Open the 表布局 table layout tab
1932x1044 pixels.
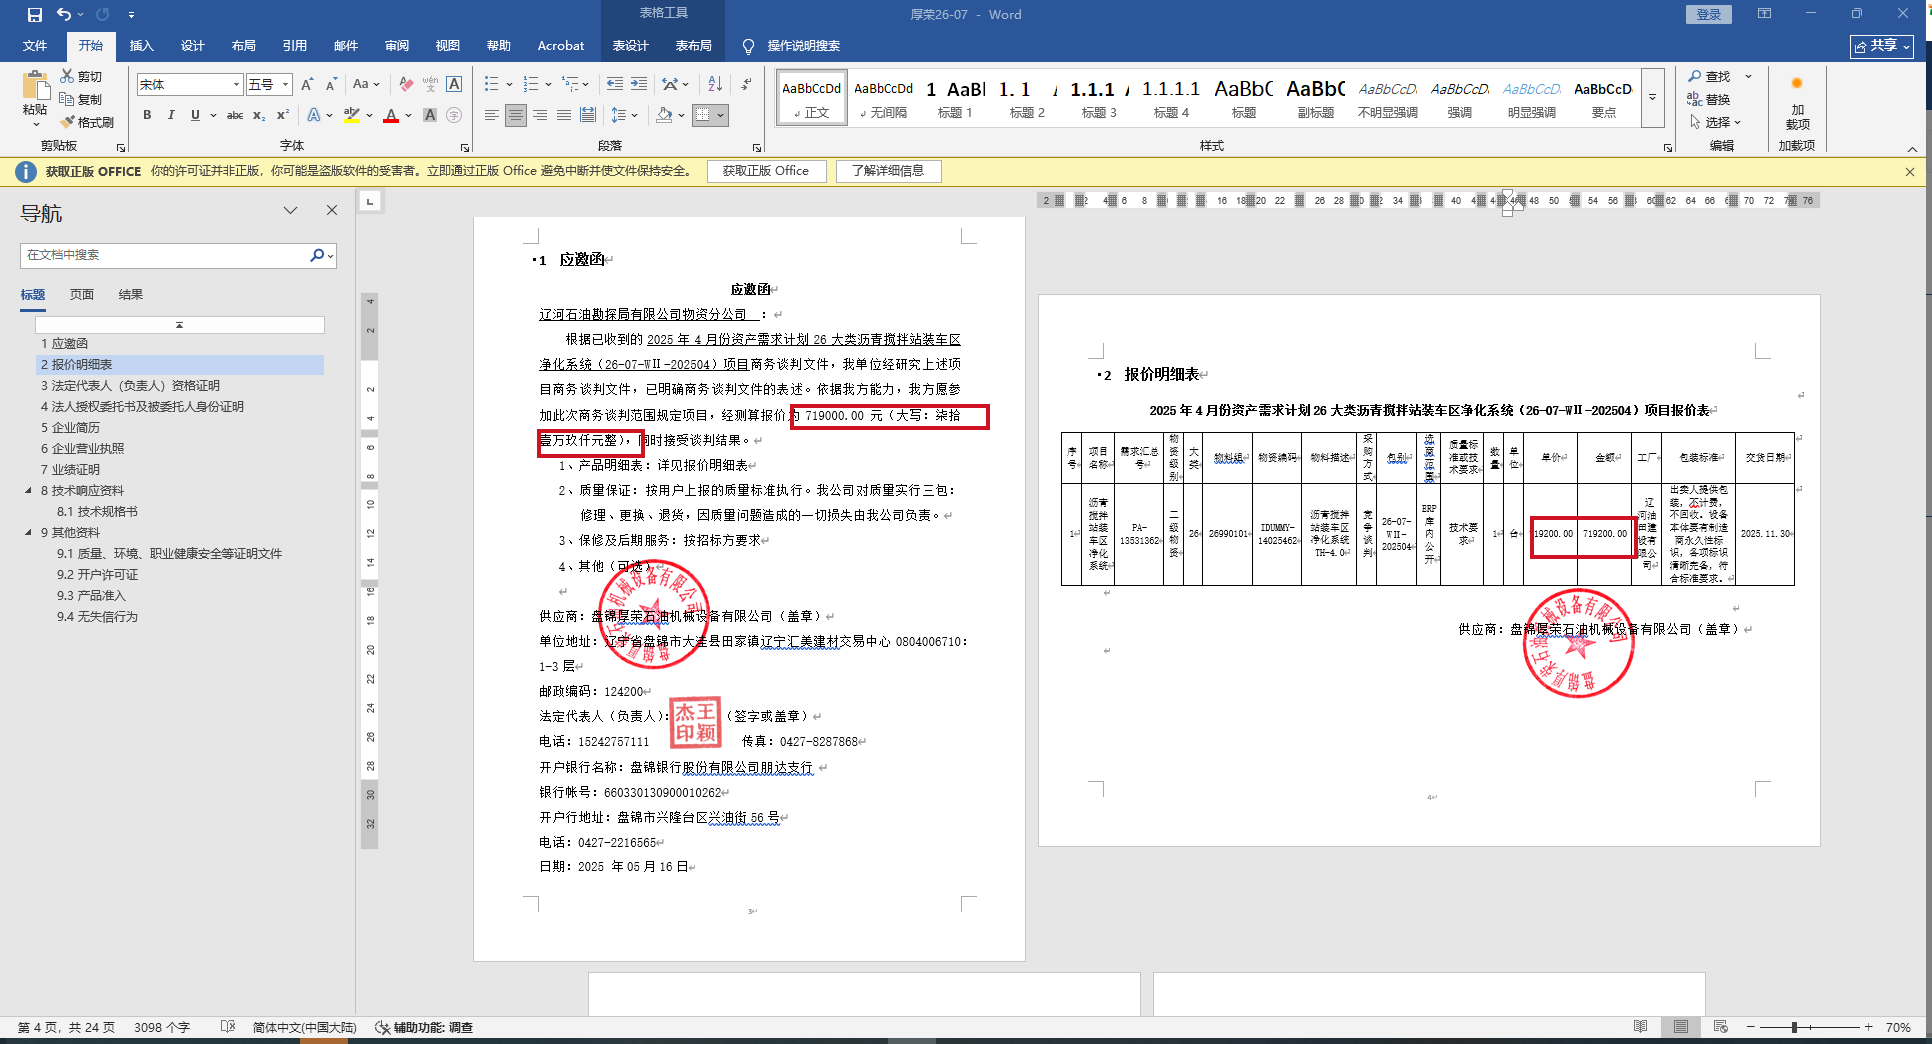click(x=694, y=46)
